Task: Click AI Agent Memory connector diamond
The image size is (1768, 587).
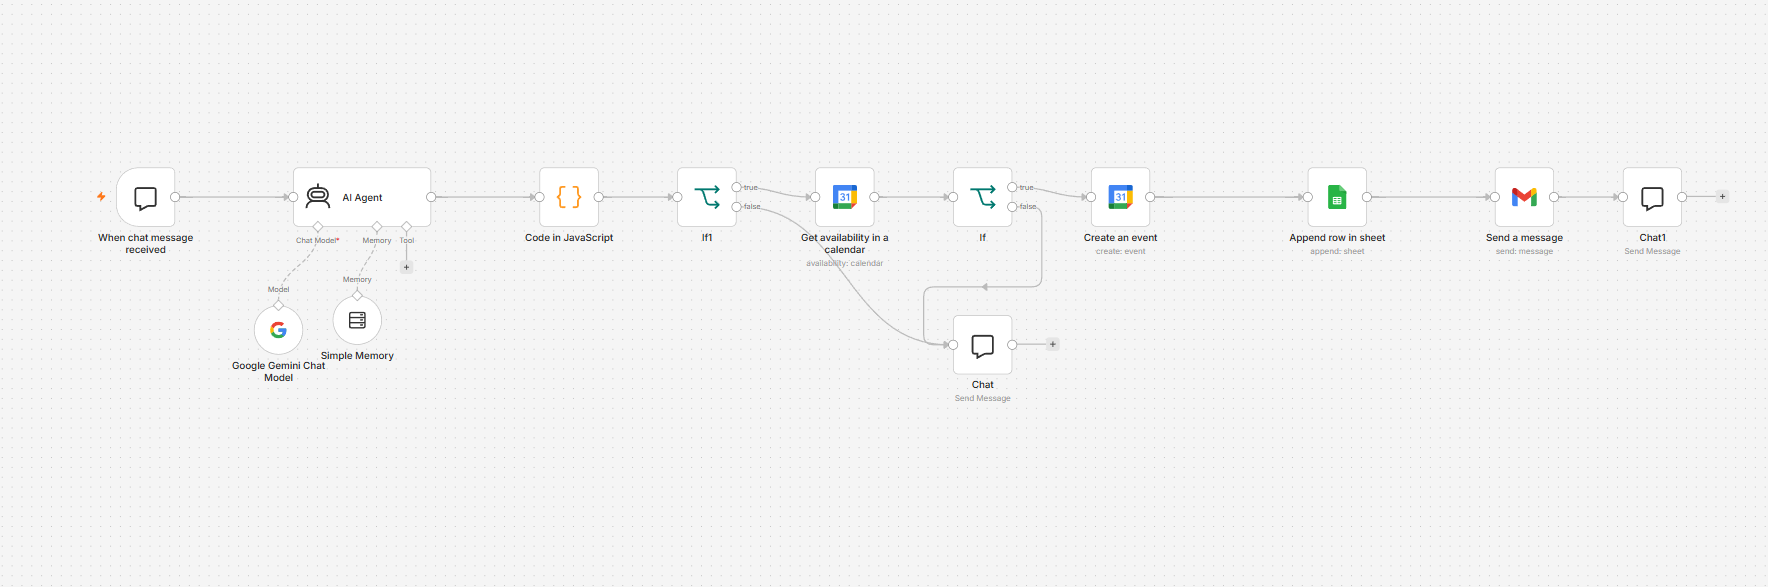Action: pyautogui.click(x=377, y=226)
